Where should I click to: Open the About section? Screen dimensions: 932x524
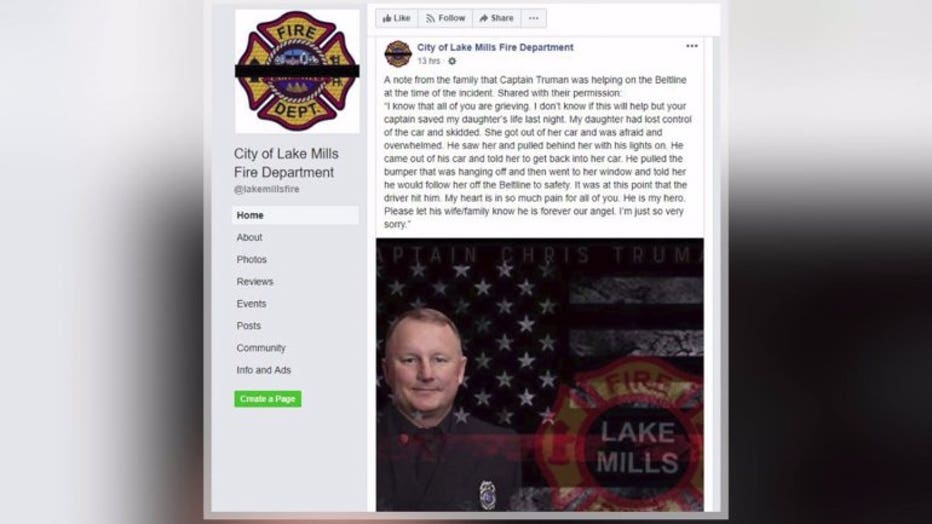click(x=249, y=237)
